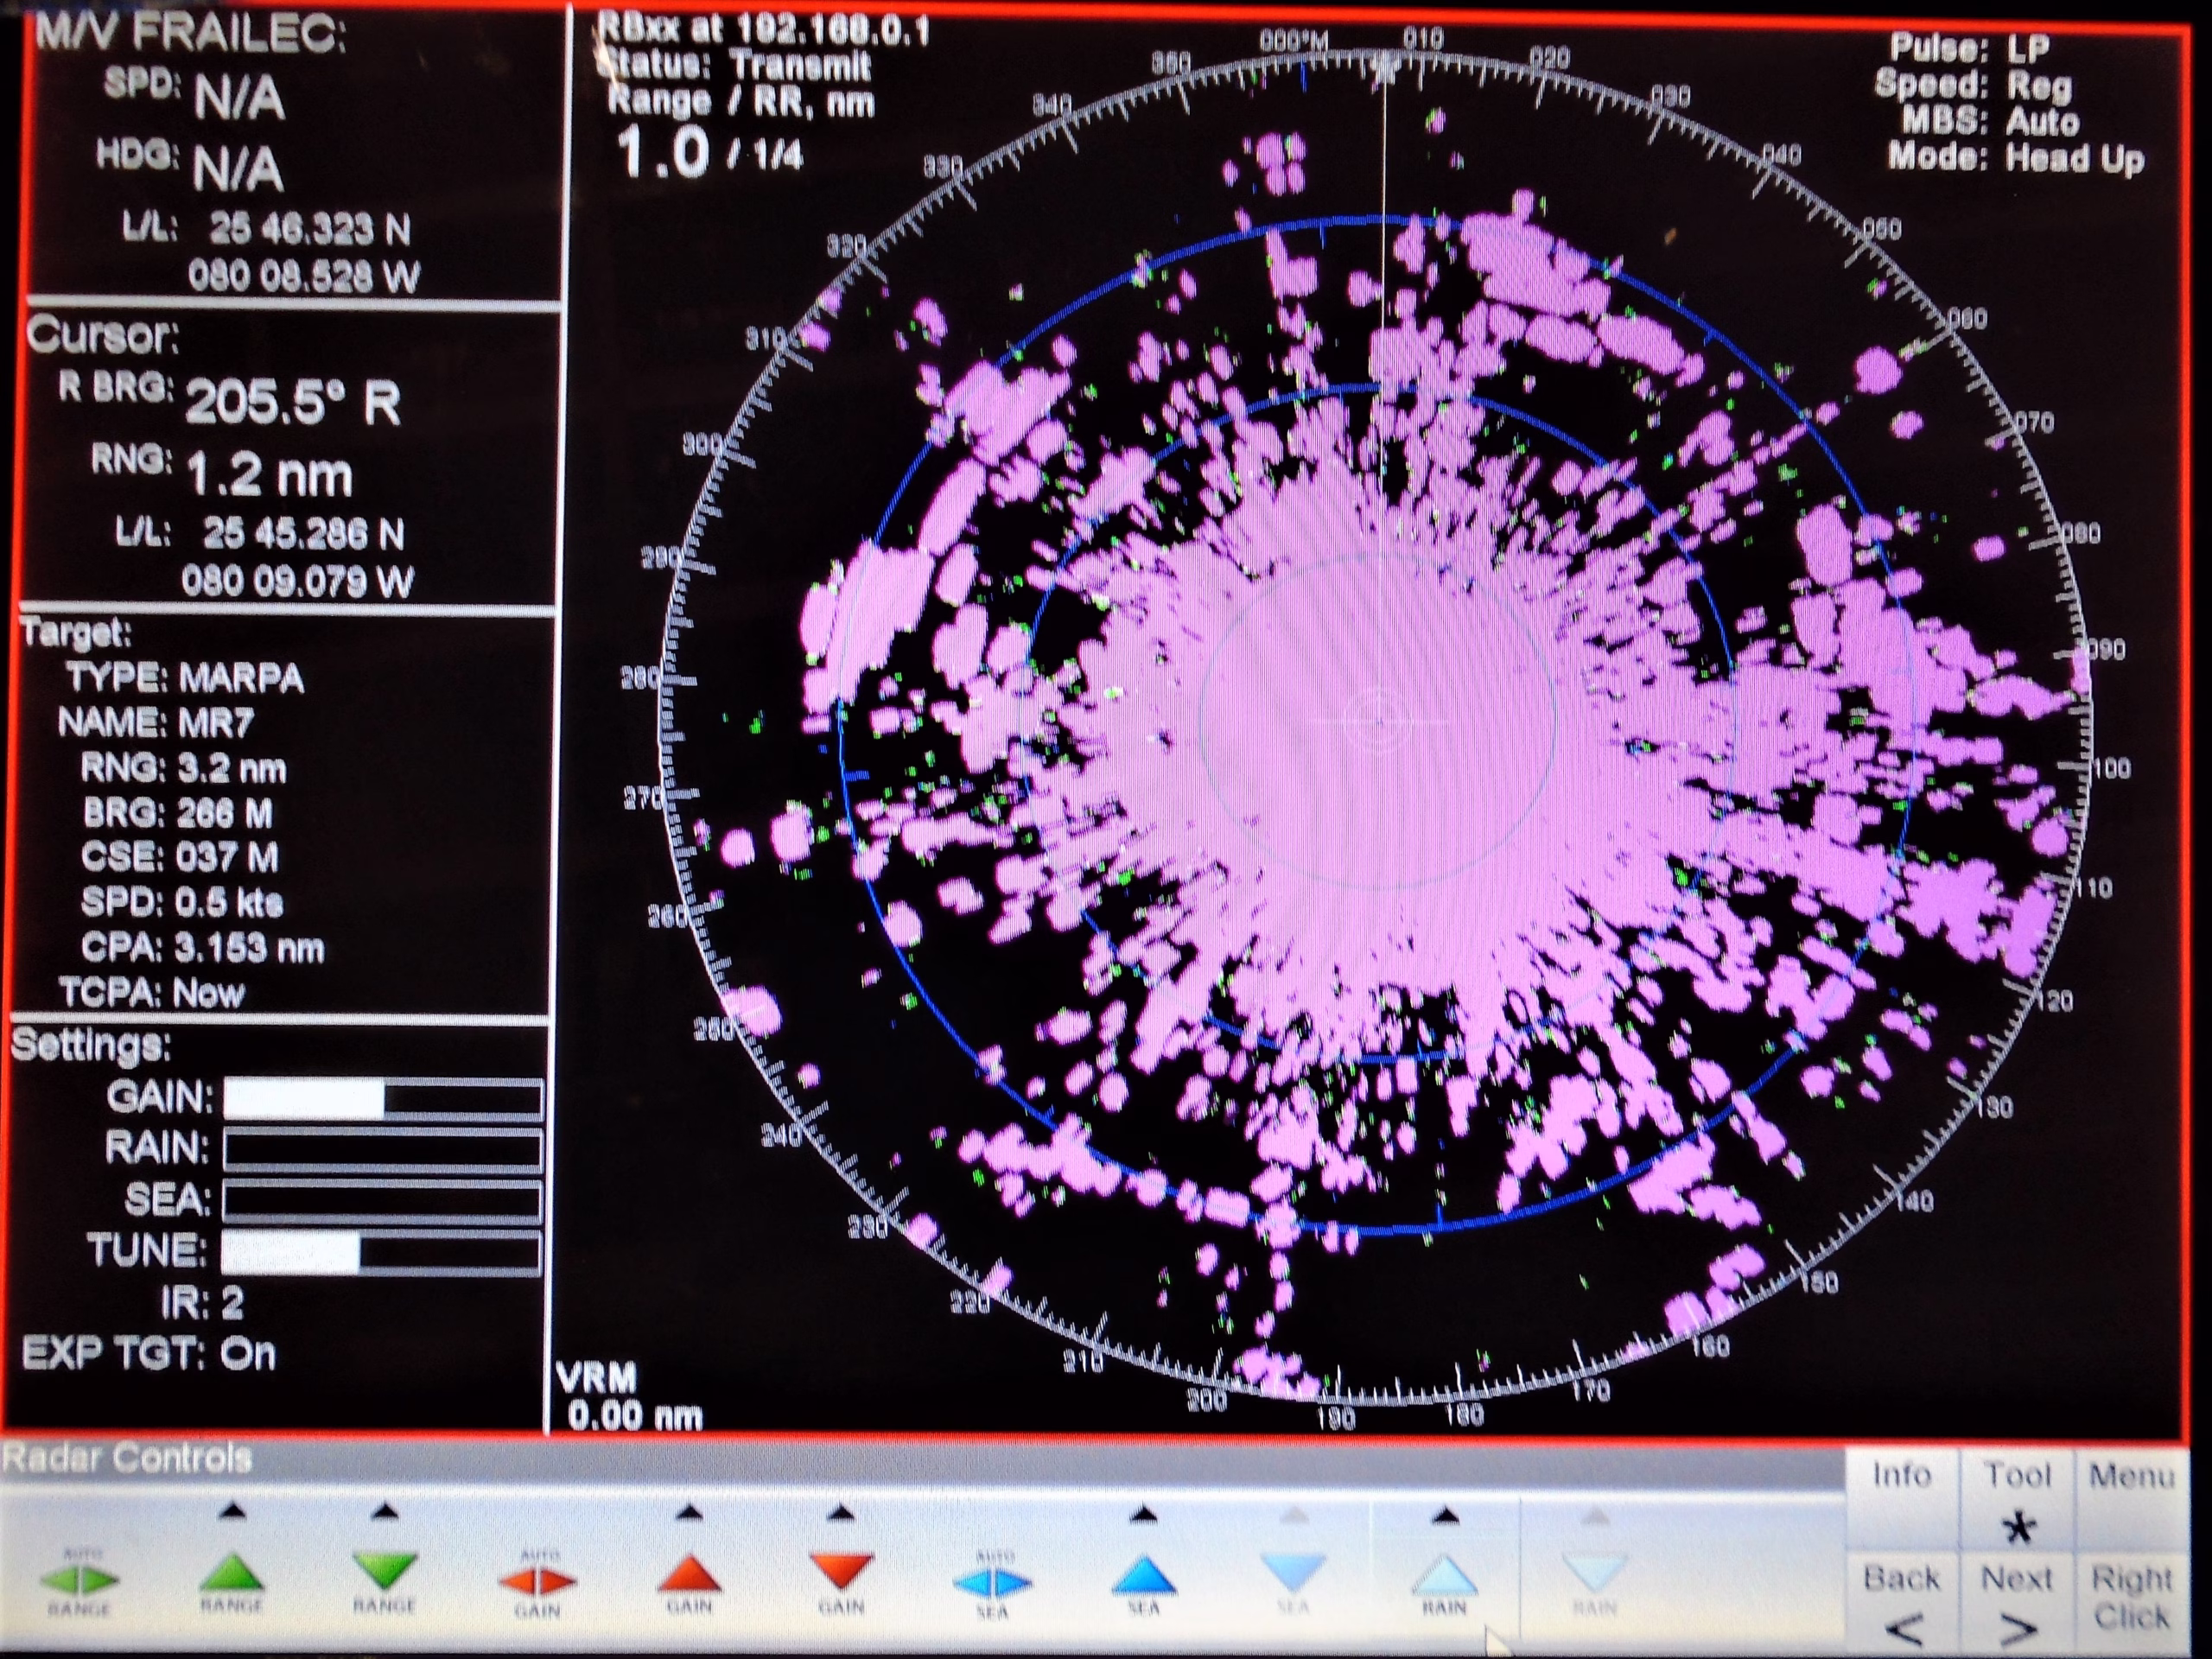Open the Info button
The image size is (2212, 1659).
[1901, 1498]
